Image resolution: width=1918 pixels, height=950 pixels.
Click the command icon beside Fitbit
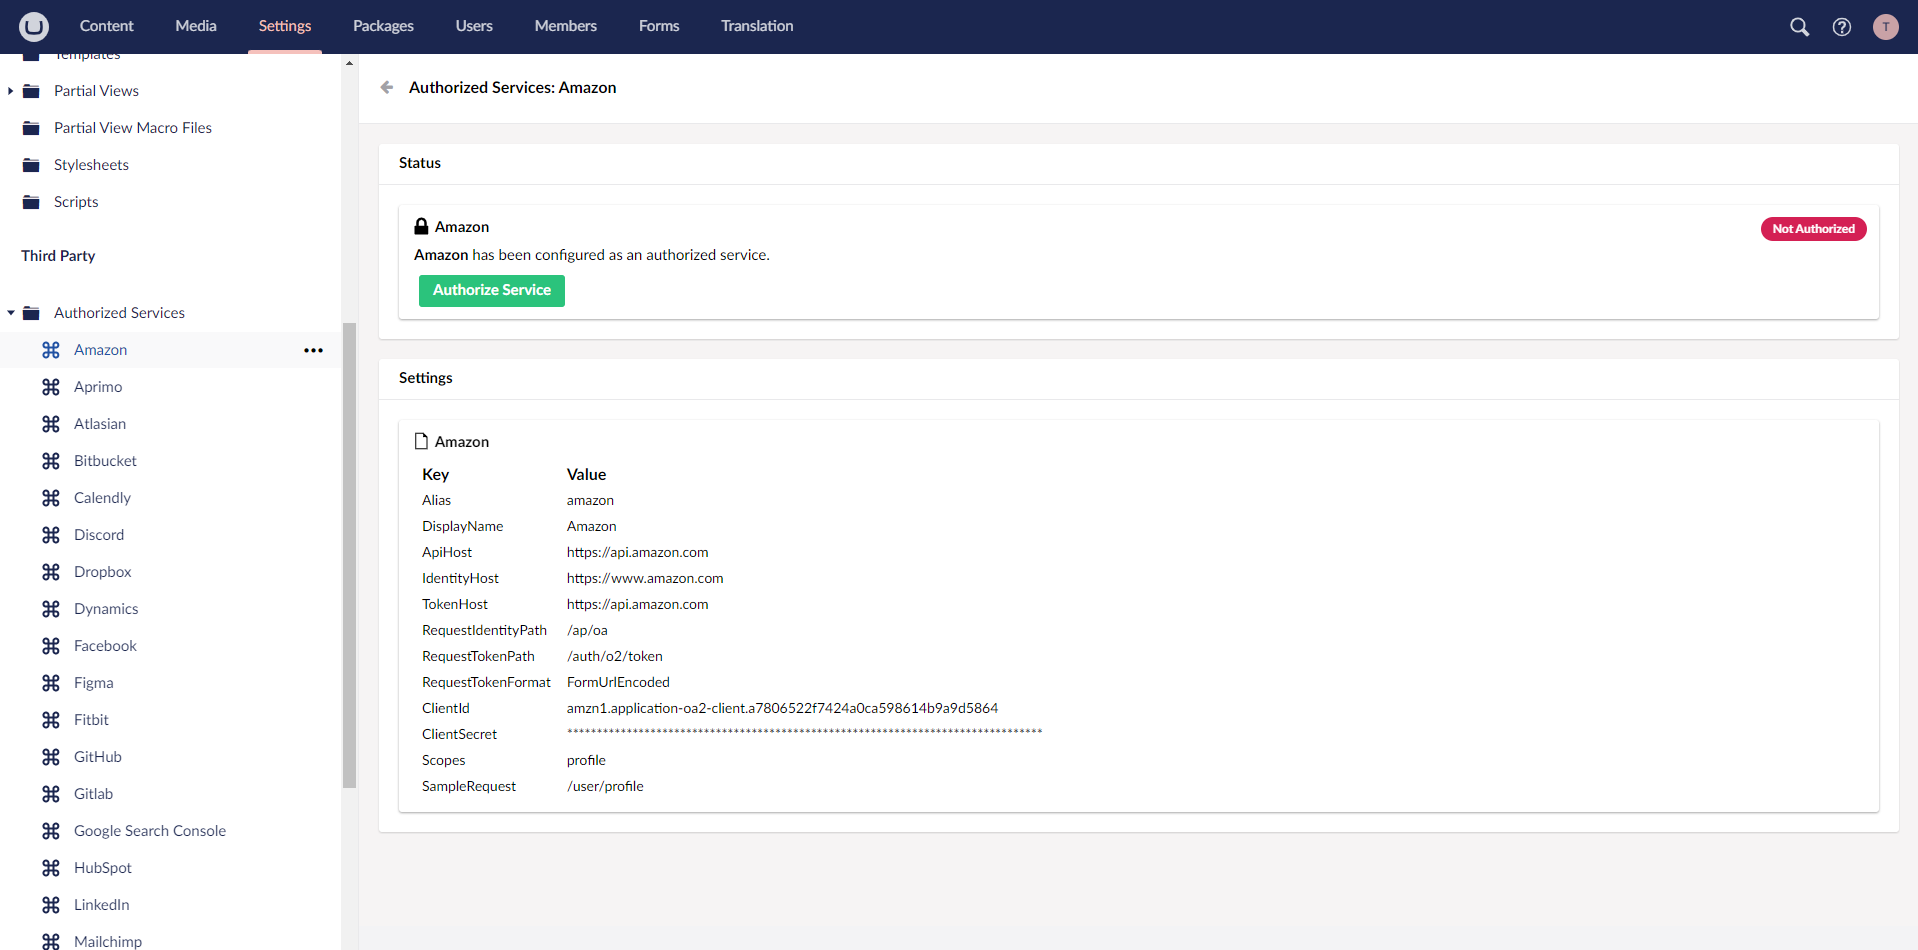(x=51, y=720)
